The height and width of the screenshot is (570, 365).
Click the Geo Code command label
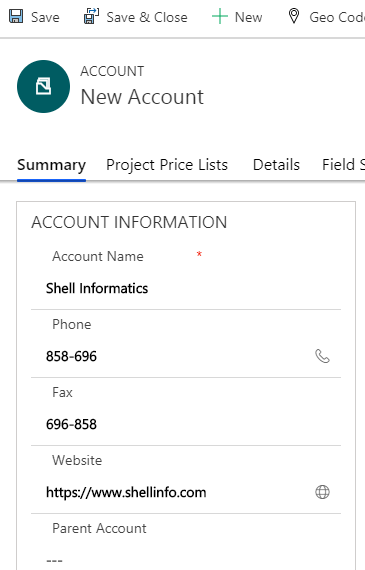pos(337,17)
